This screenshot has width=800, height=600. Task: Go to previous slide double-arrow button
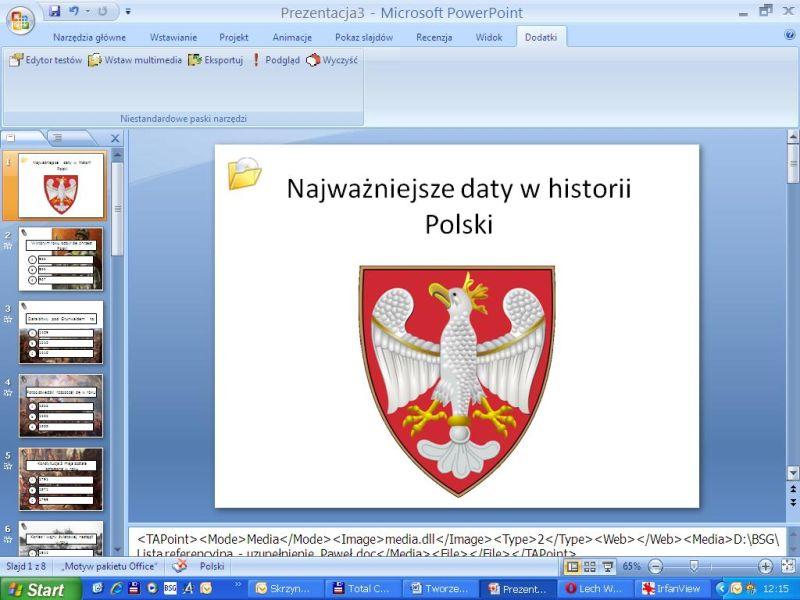793,490
